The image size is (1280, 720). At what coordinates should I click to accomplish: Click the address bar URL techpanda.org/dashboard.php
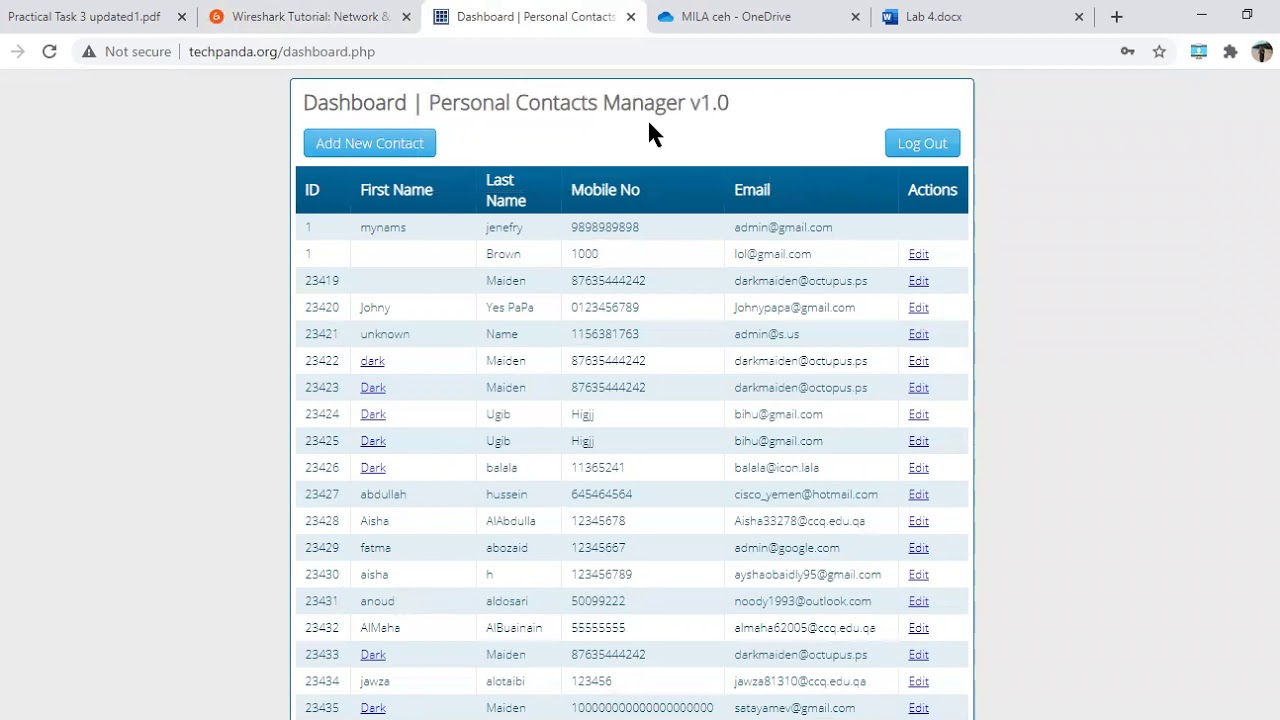pos(282,52)
